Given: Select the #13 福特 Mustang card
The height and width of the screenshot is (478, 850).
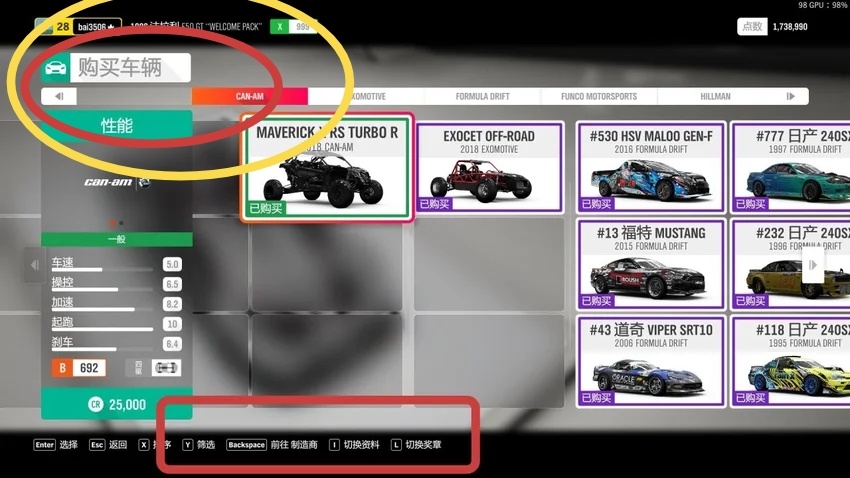Looking at the screenshot, I should click(x=651, y=264).
